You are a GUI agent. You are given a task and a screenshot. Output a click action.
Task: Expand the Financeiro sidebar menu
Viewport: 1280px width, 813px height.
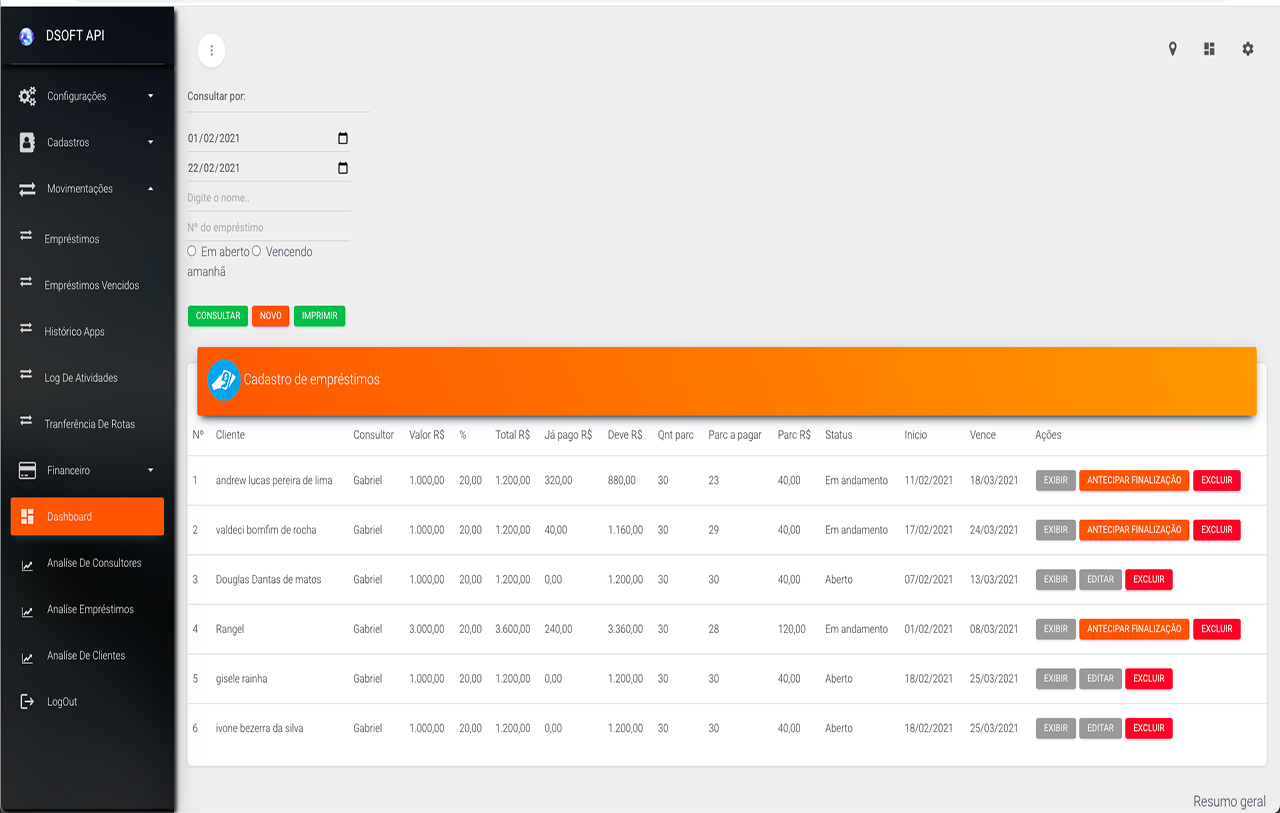tap(88, 470)
